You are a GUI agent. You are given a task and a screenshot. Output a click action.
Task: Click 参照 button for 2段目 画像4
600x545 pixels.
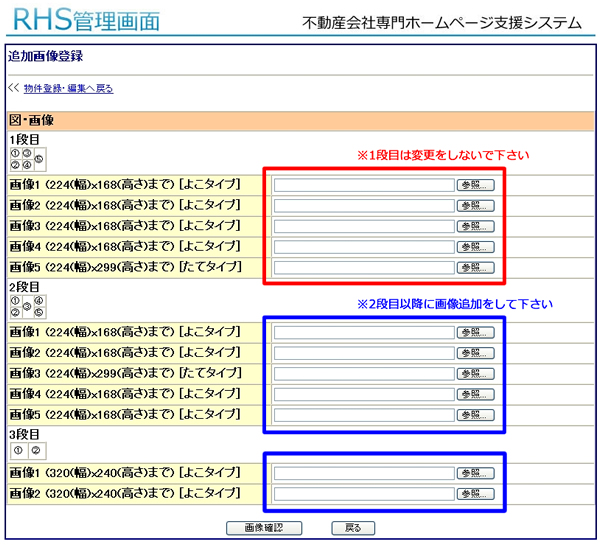point(476,395)
